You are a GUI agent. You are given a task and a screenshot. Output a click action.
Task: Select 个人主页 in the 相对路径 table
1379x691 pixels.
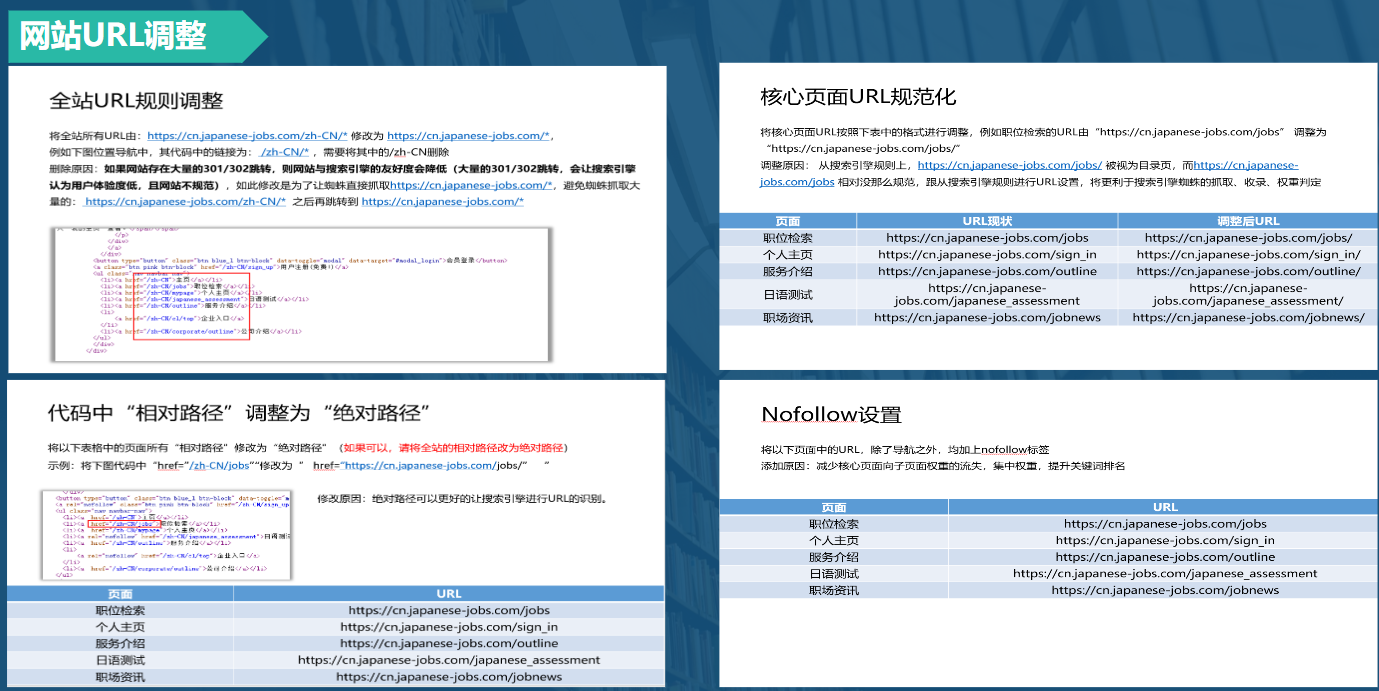click(x=120, y=627)
